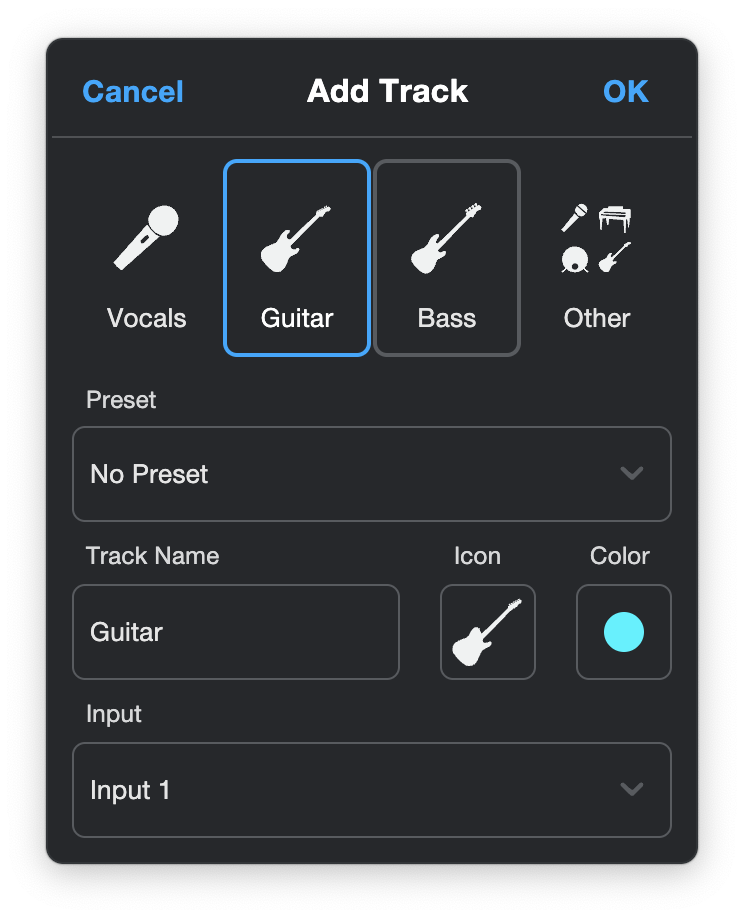Click the drum in the Other group
The width and height of the screenshot is (744, 918).
point(575,259)
